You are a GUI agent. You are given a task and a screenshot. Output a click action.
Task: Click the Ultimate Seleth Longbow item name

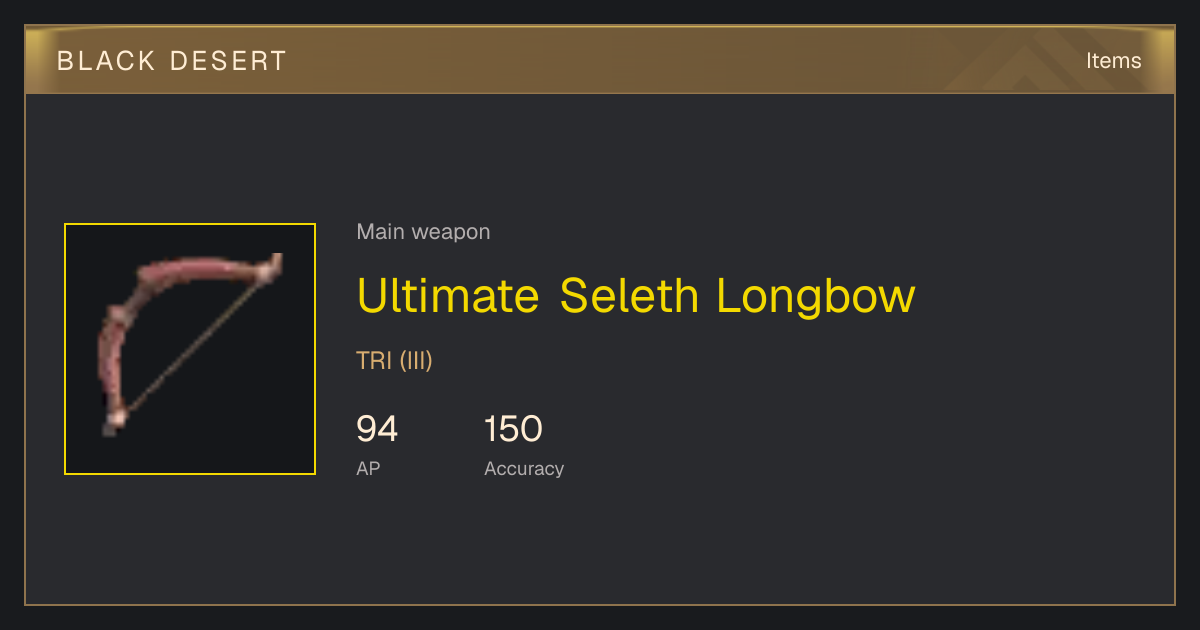coord(636,296)
